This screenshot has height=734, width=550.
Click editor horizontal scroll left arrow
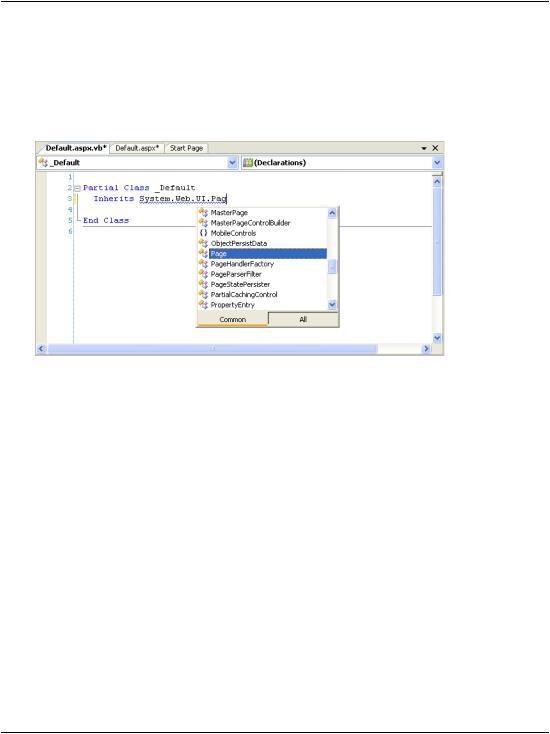pos(42,349)
